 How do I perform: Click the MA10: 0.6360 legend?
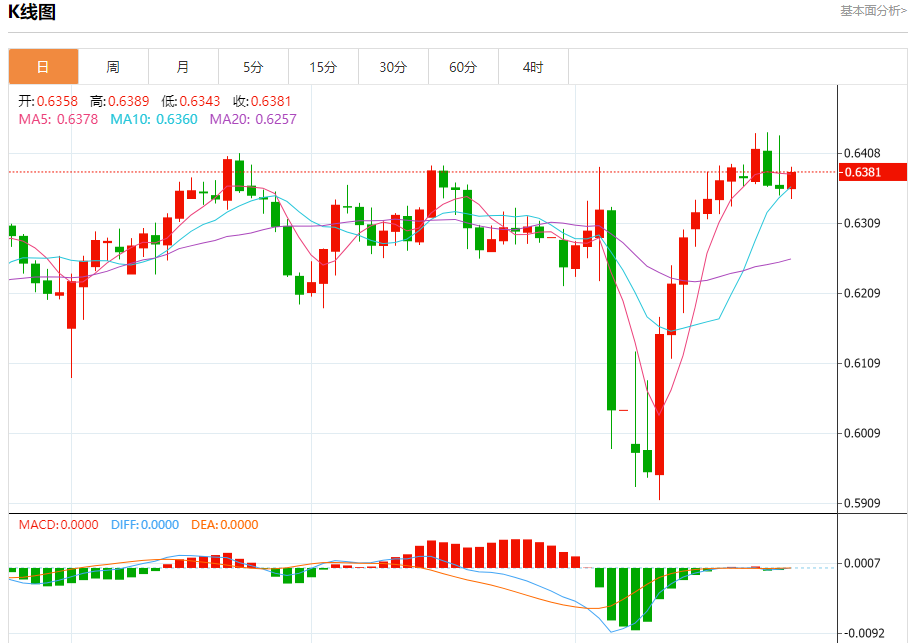click(x=154, y=120)
